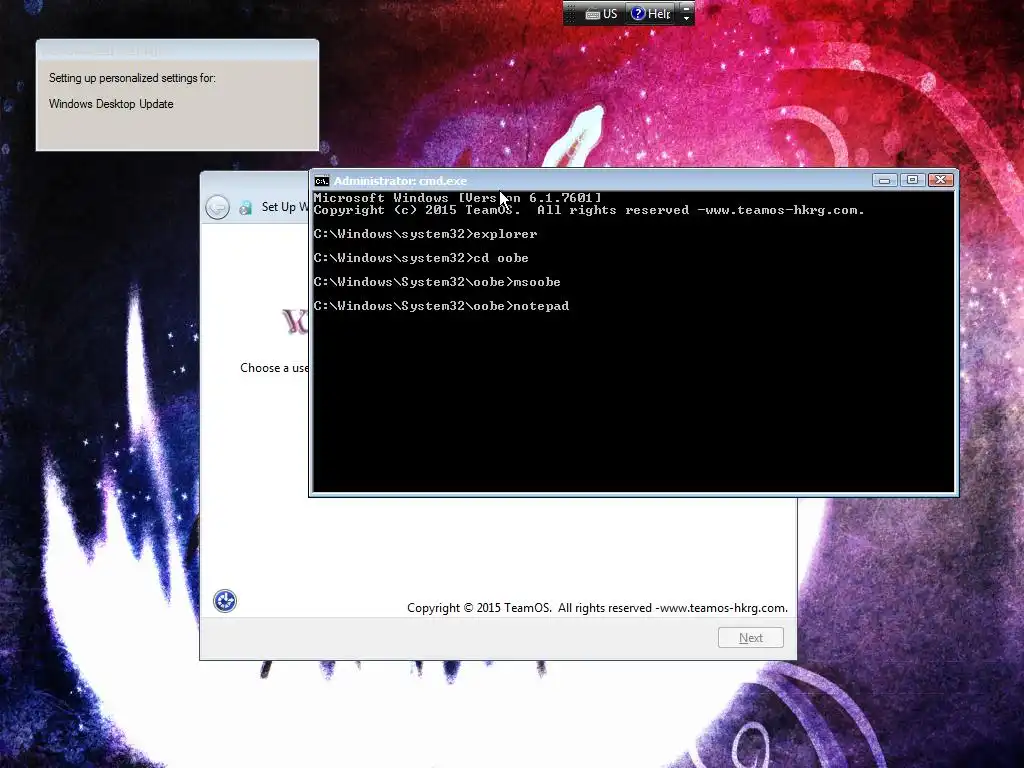Image resolution: width=1024 pixels, height=768 pixels.
Task: Open language bar options dropdown arrow
Action: 686,18
